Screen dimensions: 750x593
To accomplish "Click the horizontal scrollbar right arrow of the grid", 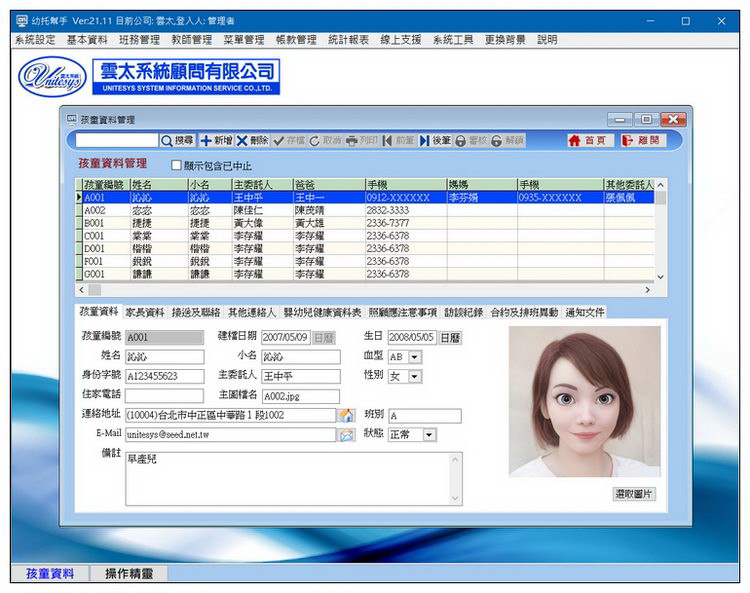I will click(647, 290).
